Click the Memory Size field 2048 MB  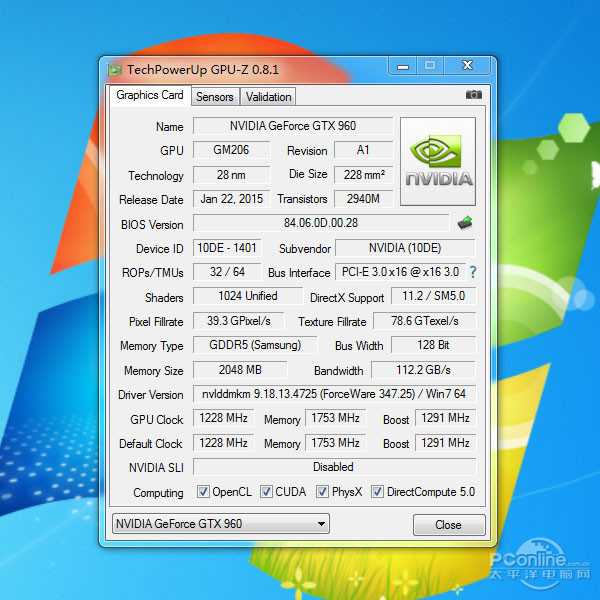tap(240, 370)
